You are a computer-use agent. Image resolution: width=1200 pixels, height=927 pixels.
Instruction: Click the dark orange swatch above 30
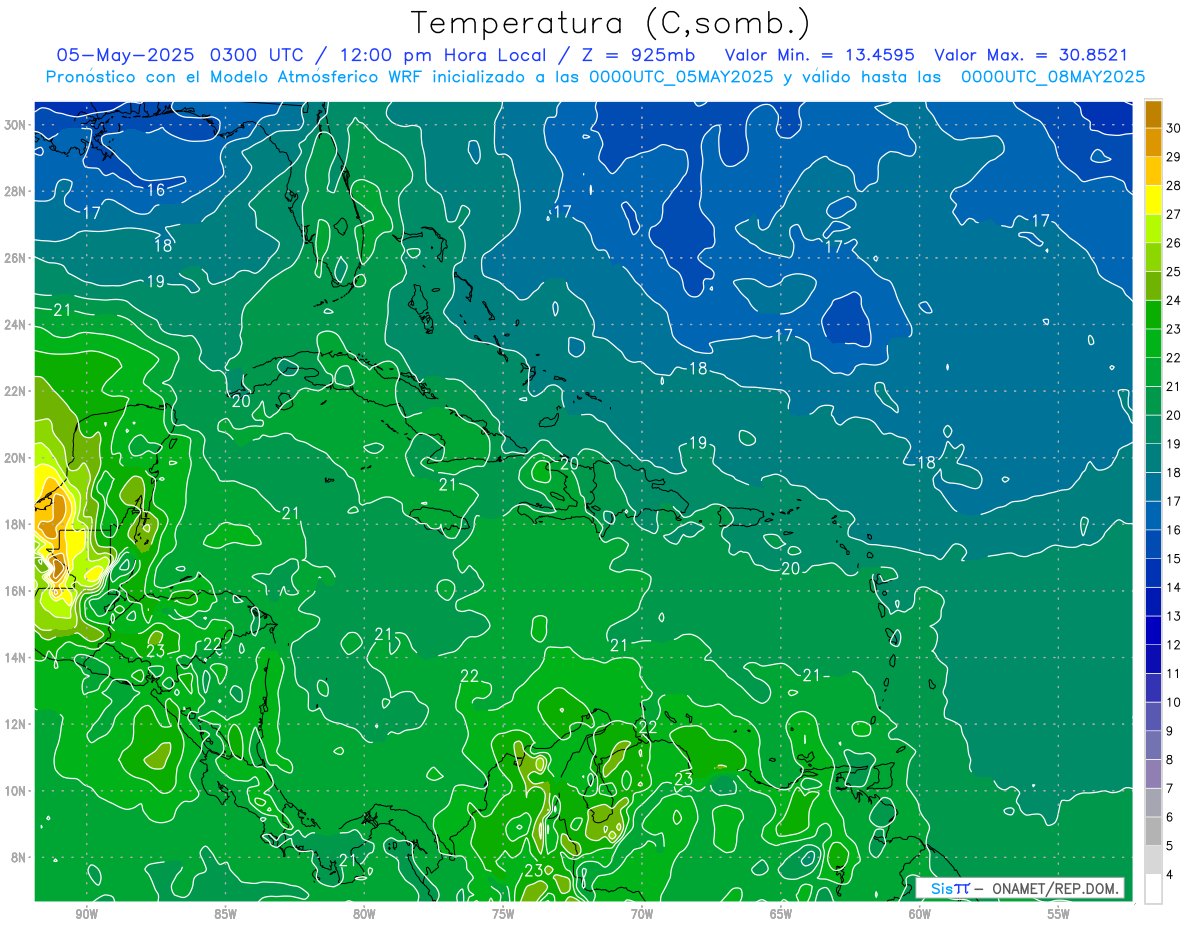coord(1153,114)
